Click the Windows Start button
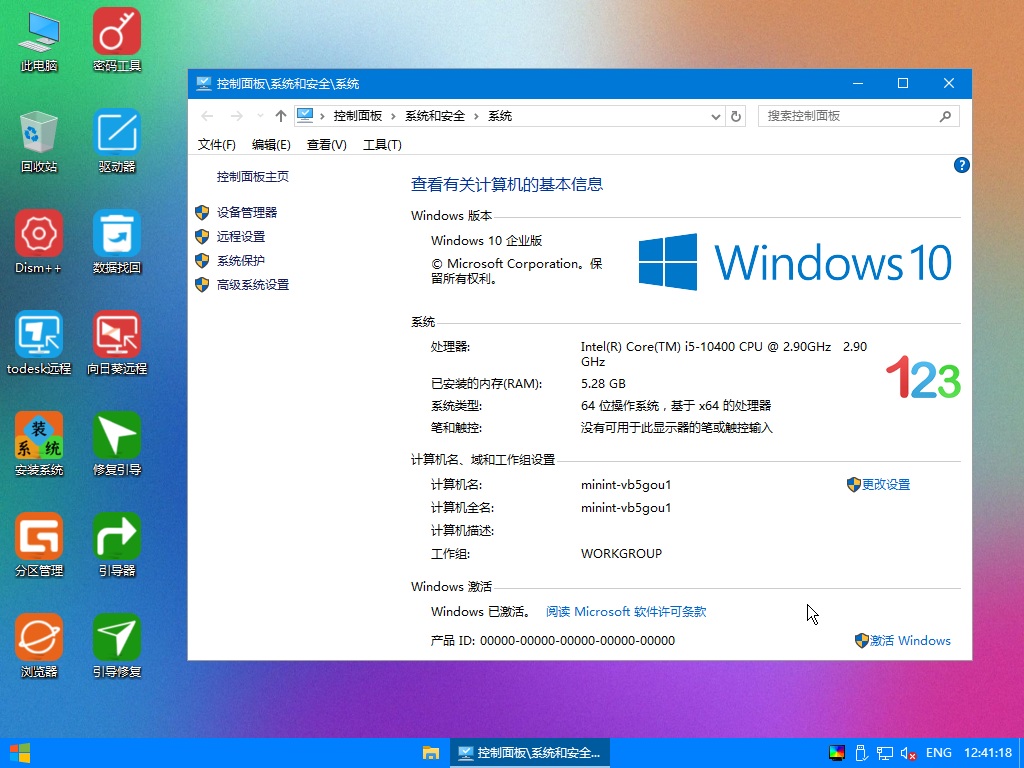 click(19, 753)
